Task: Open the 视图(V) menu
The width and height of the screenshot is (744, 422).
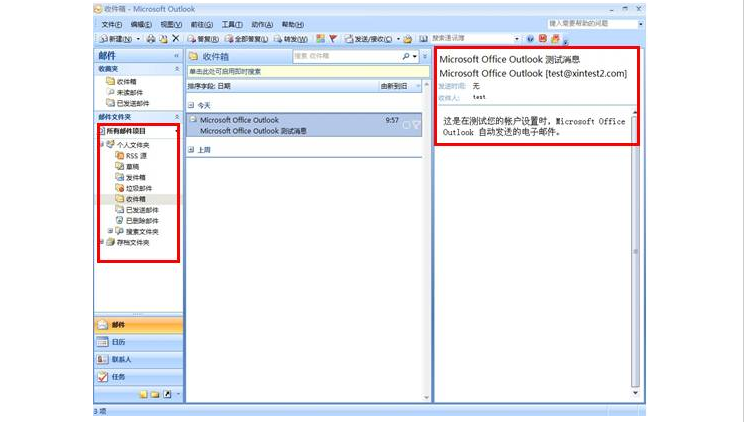Action: tap(171, 24)
